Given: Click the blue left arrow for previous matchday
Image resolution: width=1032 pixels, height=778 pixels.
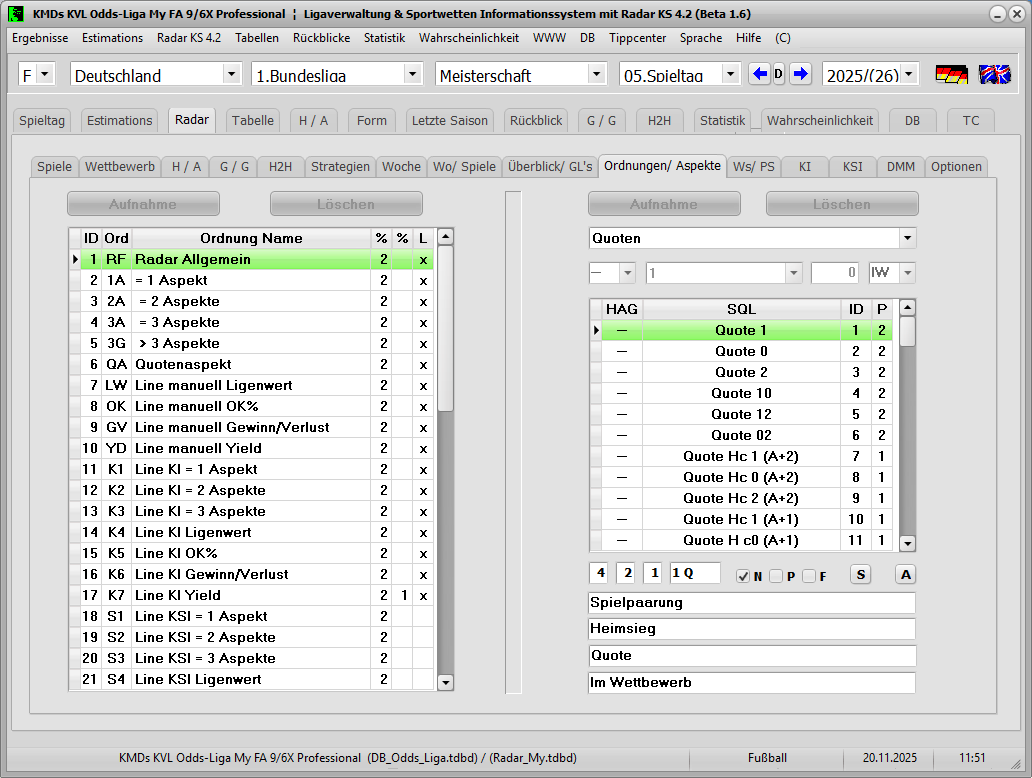Looking at the screenshot, I should [760, 74].
